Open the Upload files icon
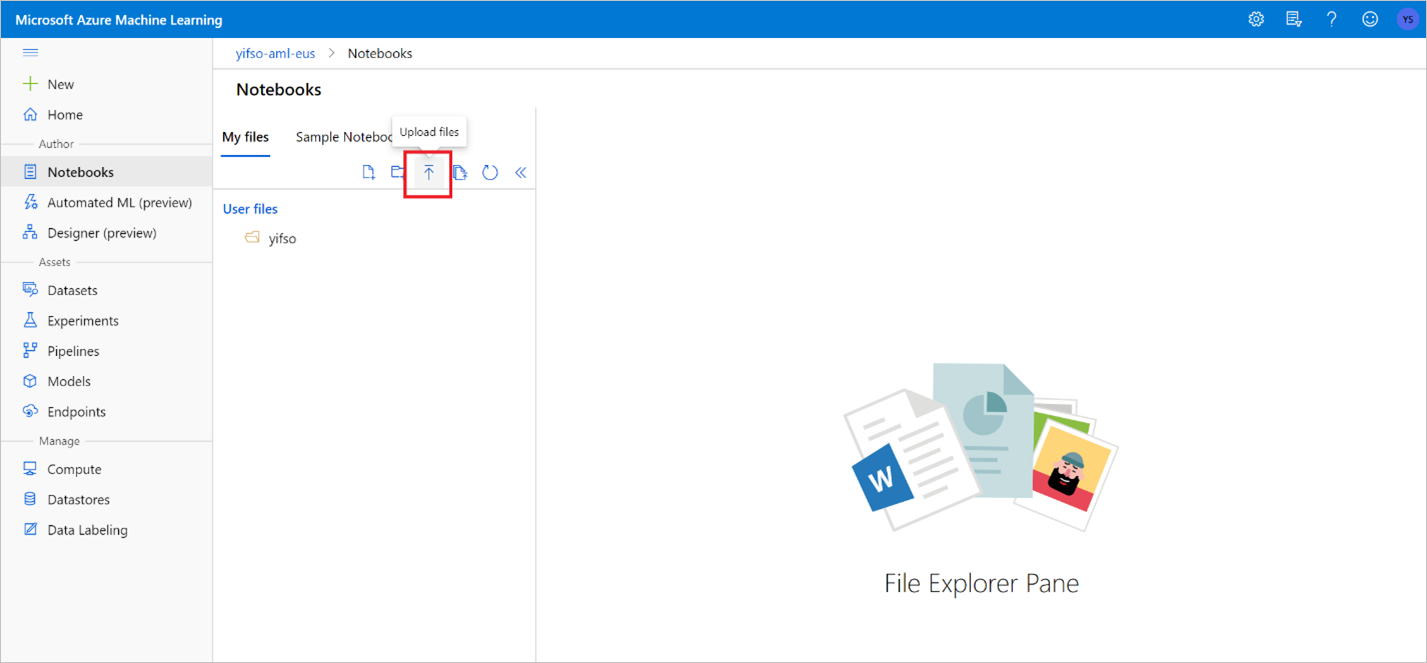1427x663 pixels. pyautogui.click(x=428, y=172)
